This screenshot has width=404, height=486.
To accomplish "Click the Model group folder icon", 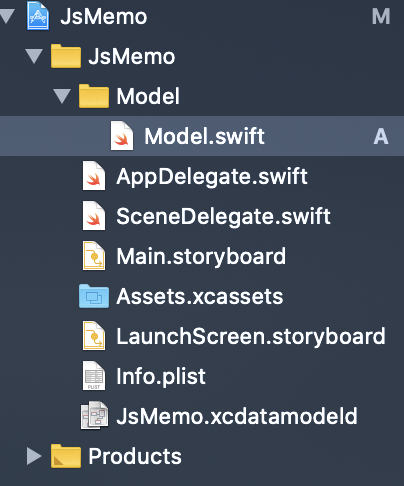I will [94, 96].
